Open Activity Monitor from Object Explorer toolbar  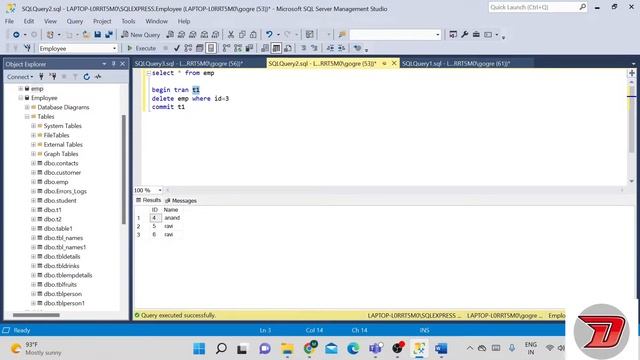click(x=98, y=77)
